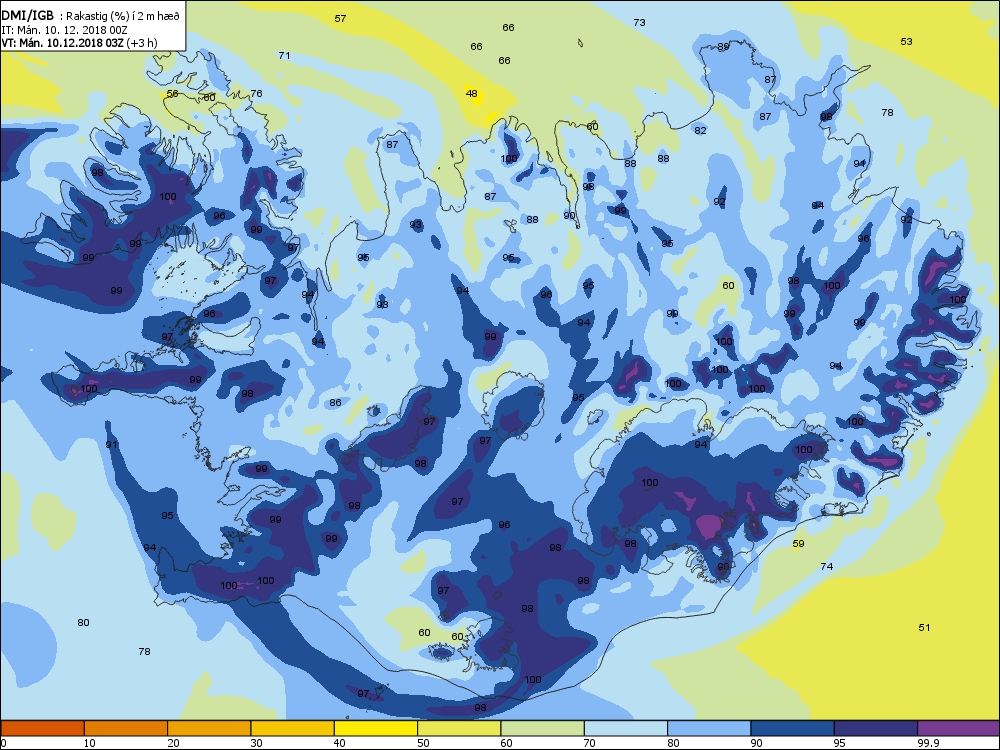Screen dimensions: 1000x750
Task: Click the '99.9' legend tick label
Action: pos(927,743)
